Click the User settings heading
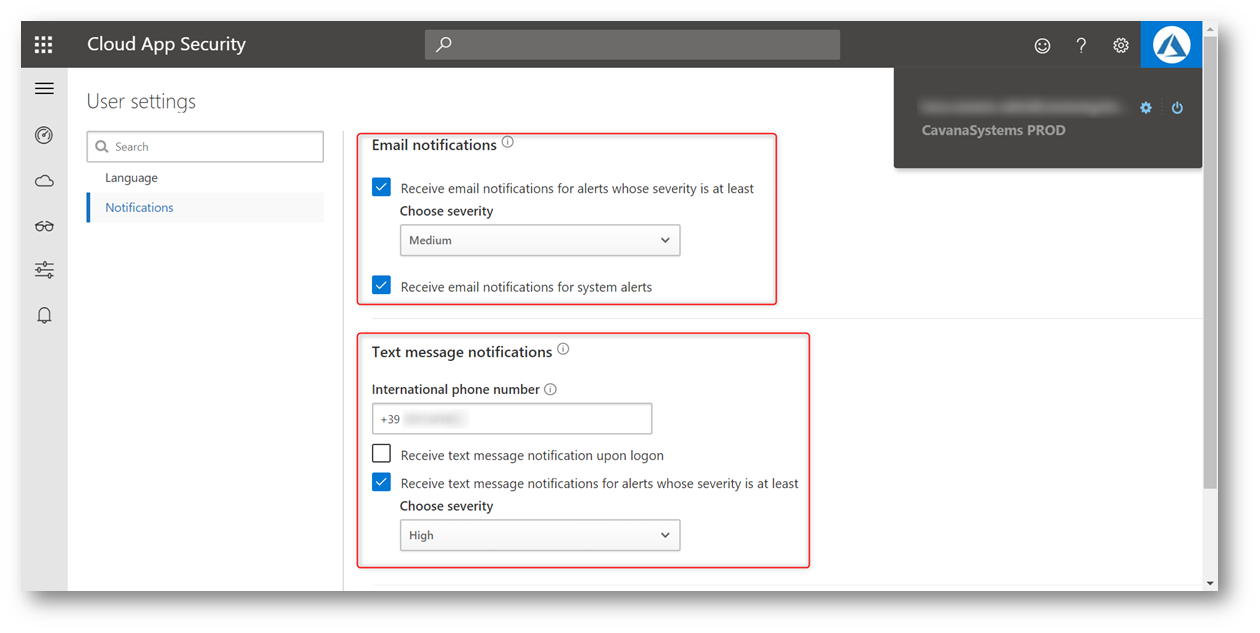This screenshot has width=1260, height=633. (x=141, y=101)
